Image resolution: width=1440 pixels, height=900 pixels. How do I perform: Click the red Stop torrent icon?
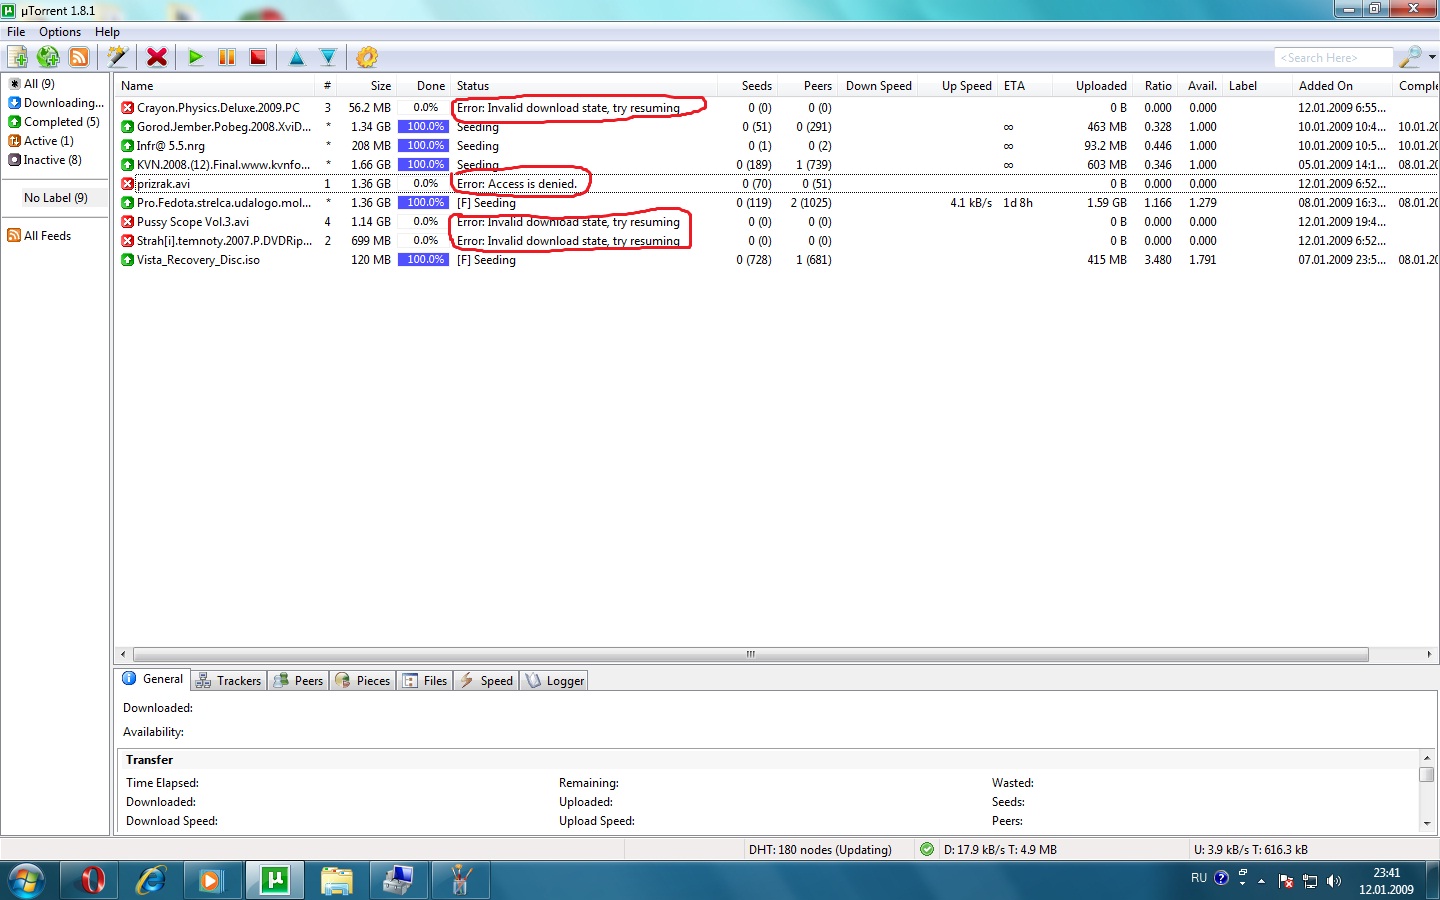tap(258, 57)
